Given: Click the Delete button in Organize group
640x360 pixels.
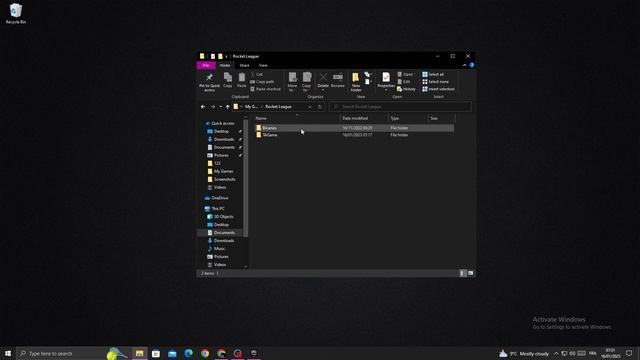Looking at the screenshot, I should [x=323, y=81].
